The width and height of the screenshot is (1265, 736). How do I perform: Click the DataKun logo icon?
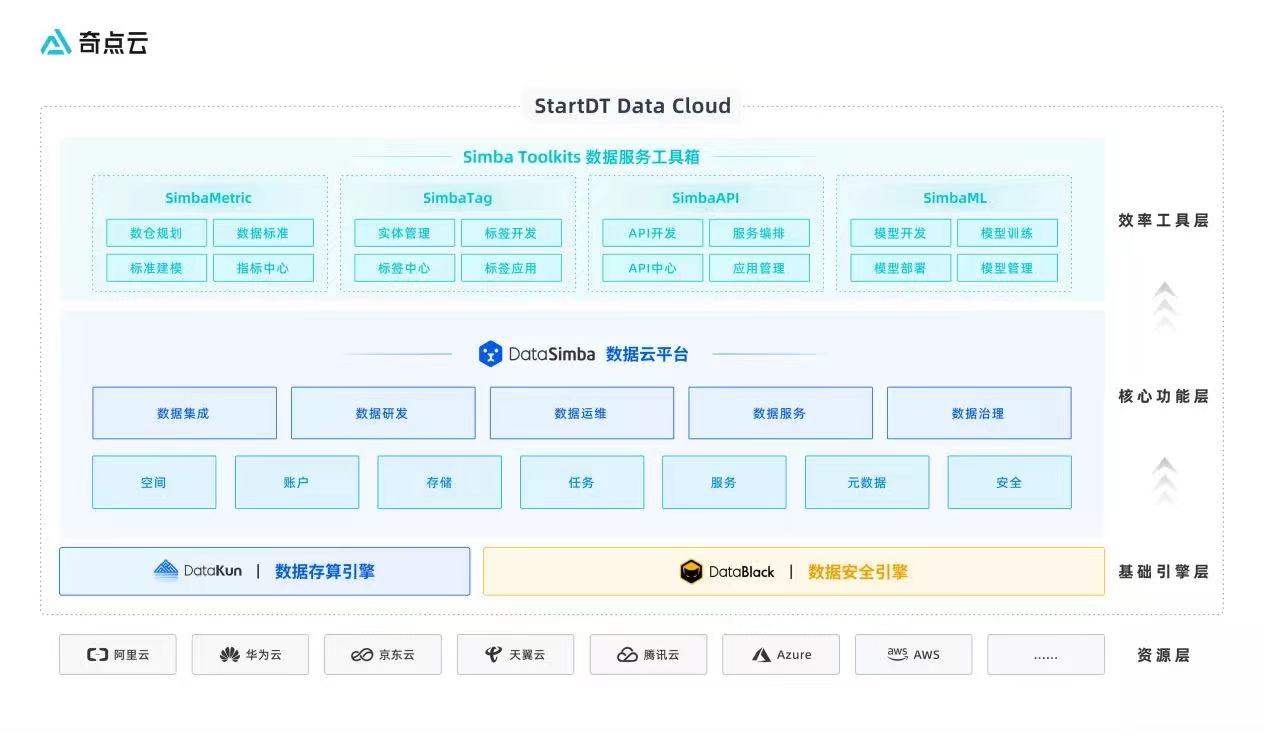point(166,571)
